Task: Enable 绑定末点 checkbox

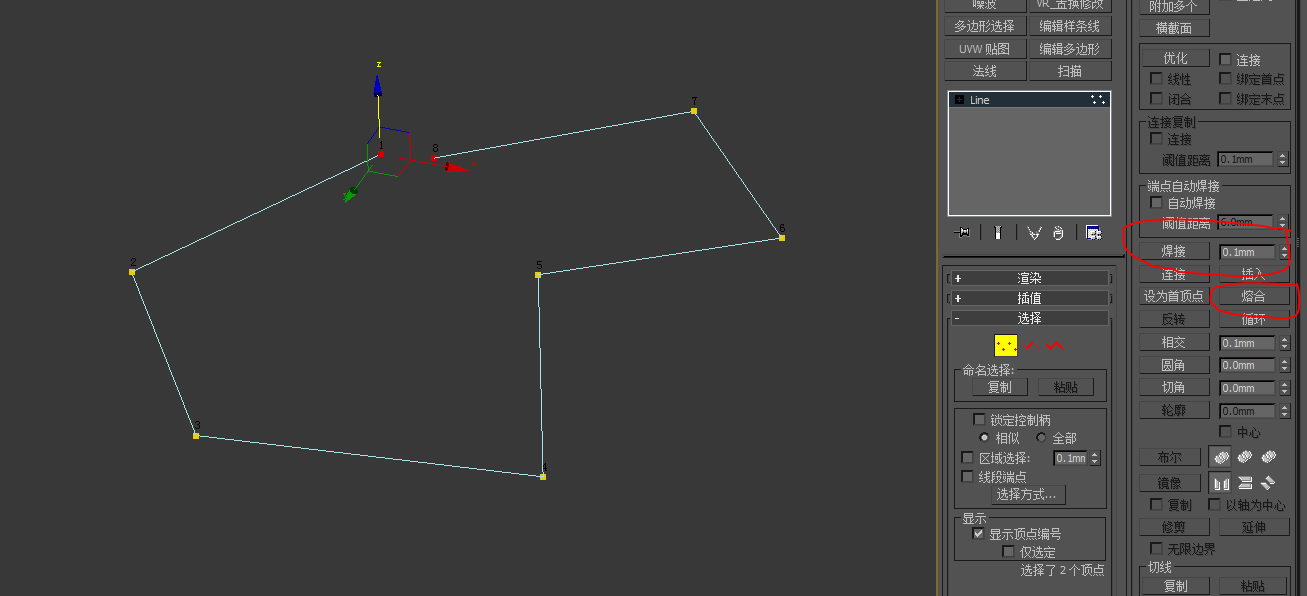Action: pyautogui.click(x=1225, y=98)
